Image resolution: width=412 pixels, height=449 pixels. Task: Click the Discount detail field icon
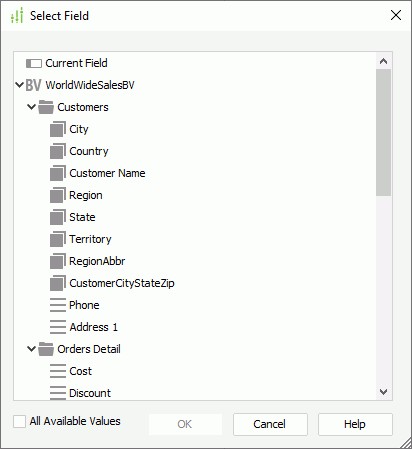click(x=58, y=393)
